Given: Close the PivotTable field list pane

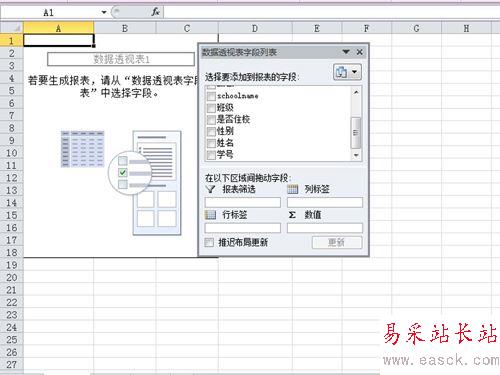Looking at the screenshot, I should 359,52.
